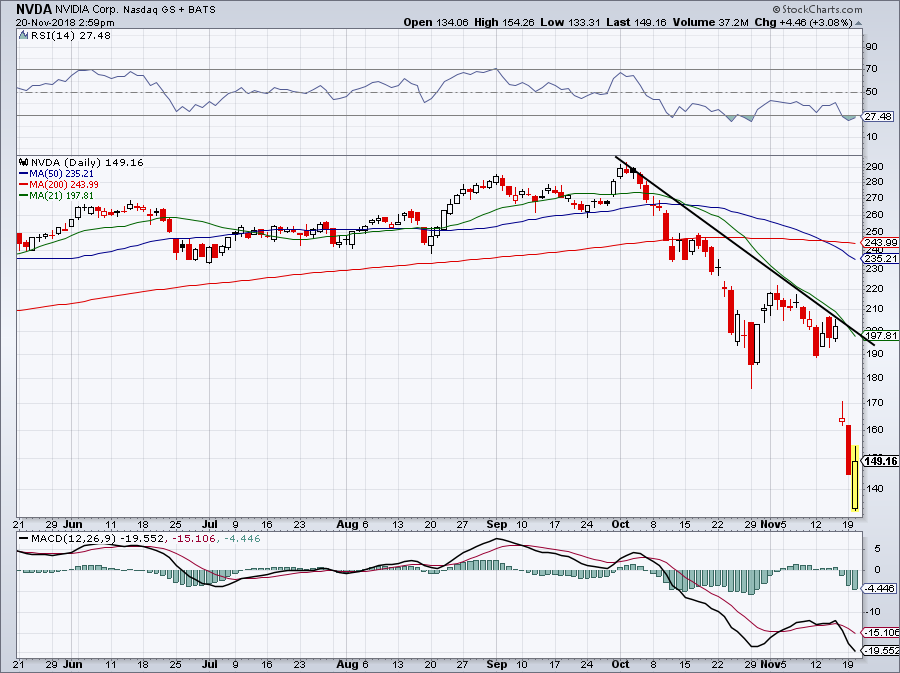900x673 pixels.
Task: Click the -4.446 tag on MACD right axis
Action: click(x=879, y=589)
